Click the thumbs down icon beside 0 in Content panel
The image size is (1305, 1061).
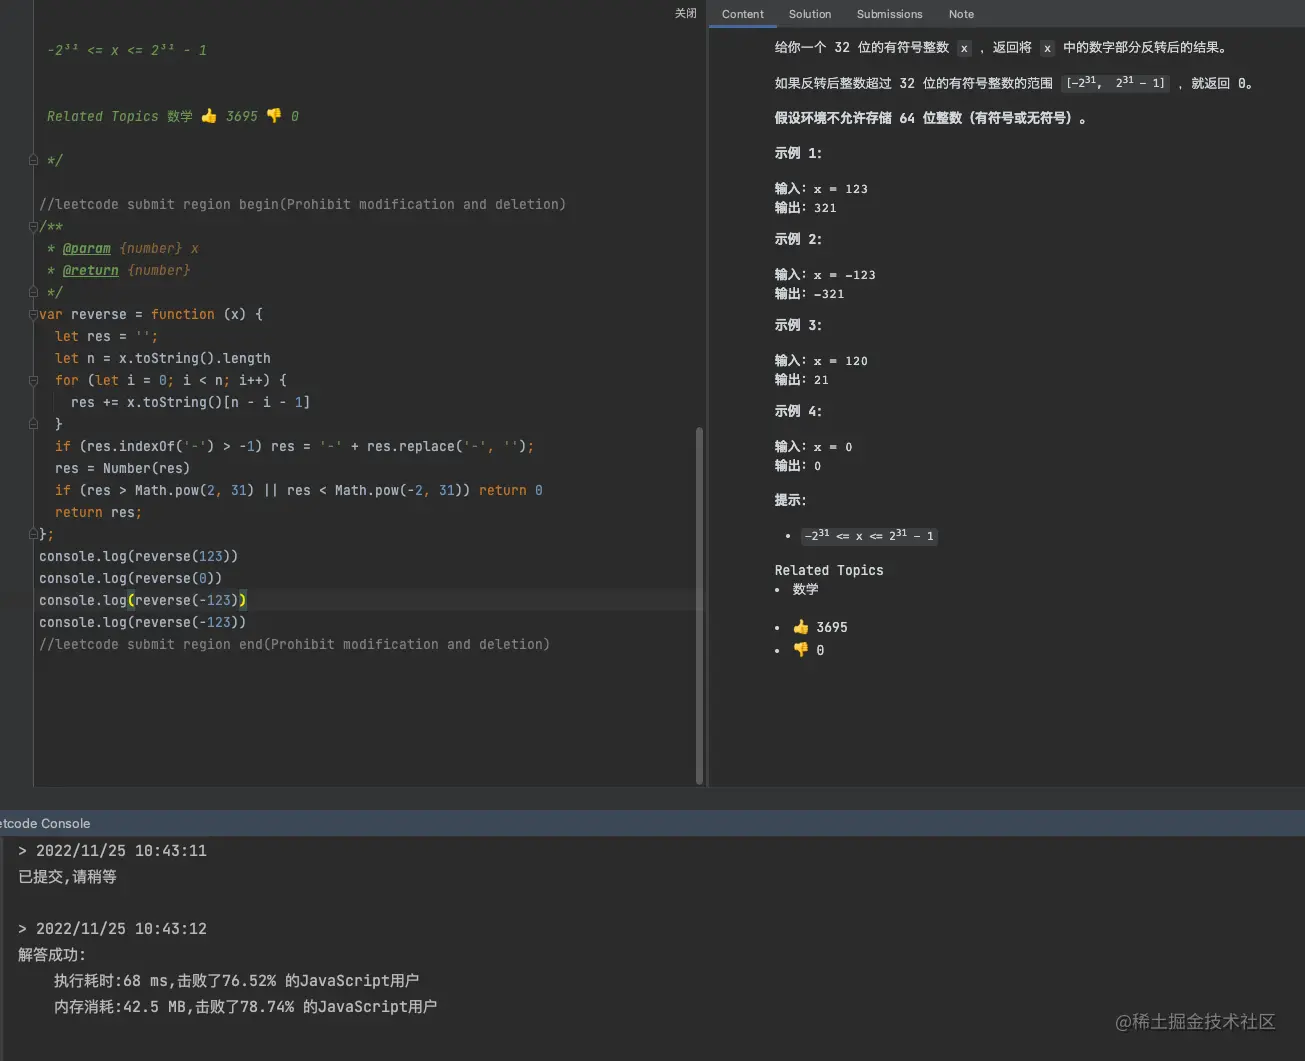[x=801, y=650]
